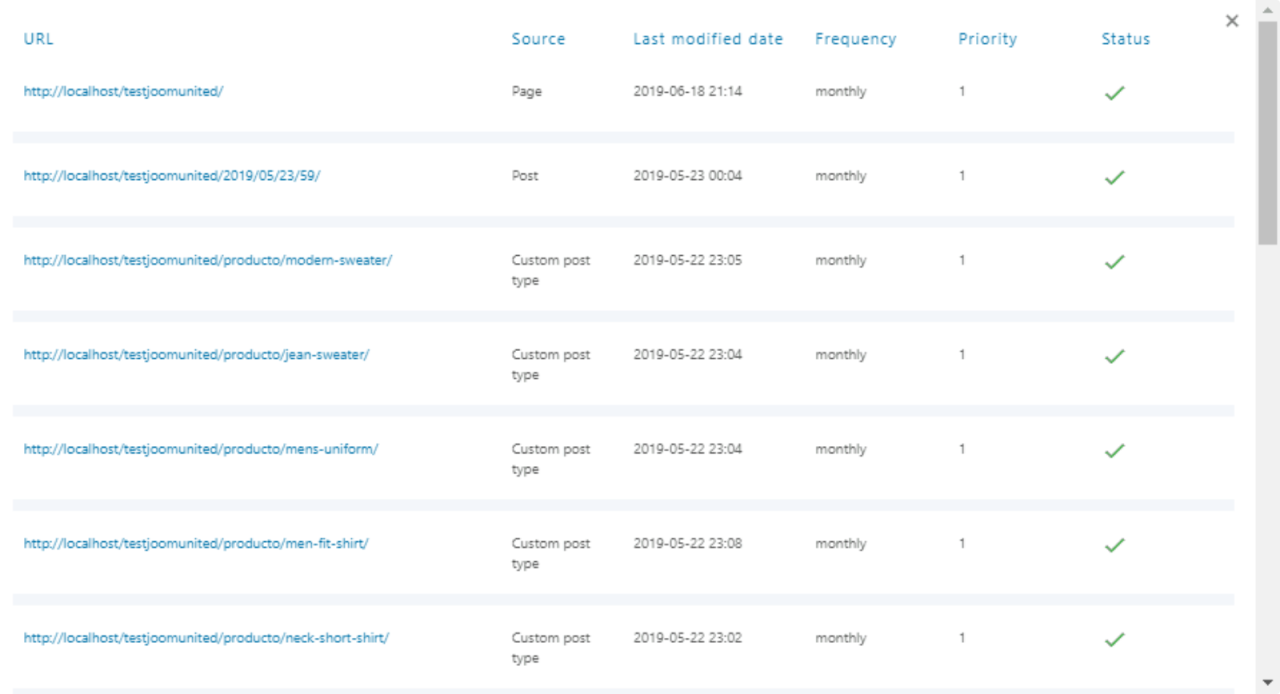Viewport: 1280px width, 694px height.
Task: Open the mens-uniform product link
Action: pos(201,449)
